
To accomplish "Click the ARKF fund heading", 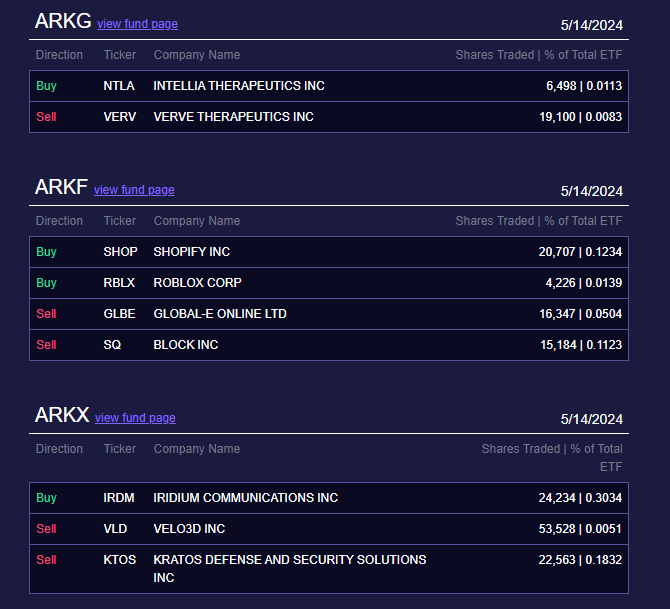I will [x=61, y=187].
